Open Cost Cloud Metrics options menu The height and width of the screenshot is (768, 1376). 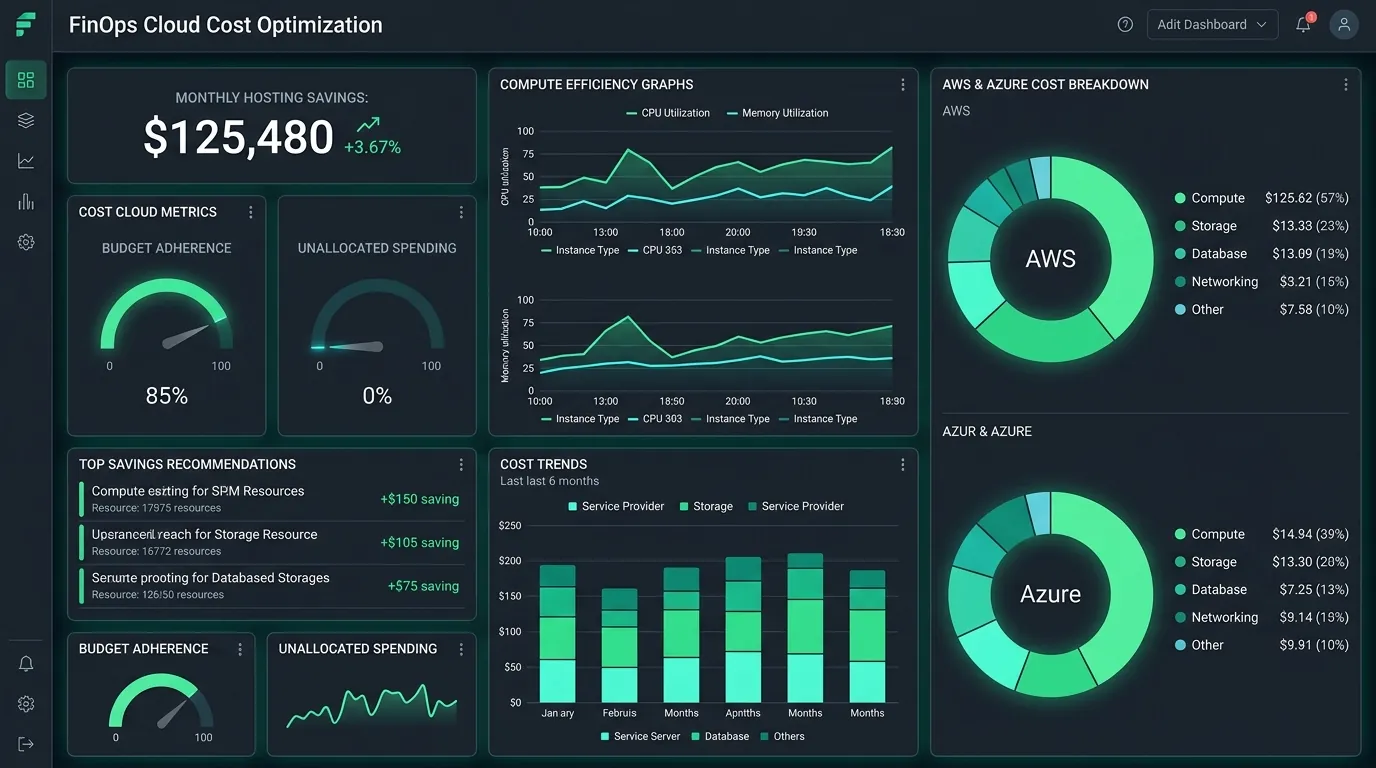(x=250, y=212)
